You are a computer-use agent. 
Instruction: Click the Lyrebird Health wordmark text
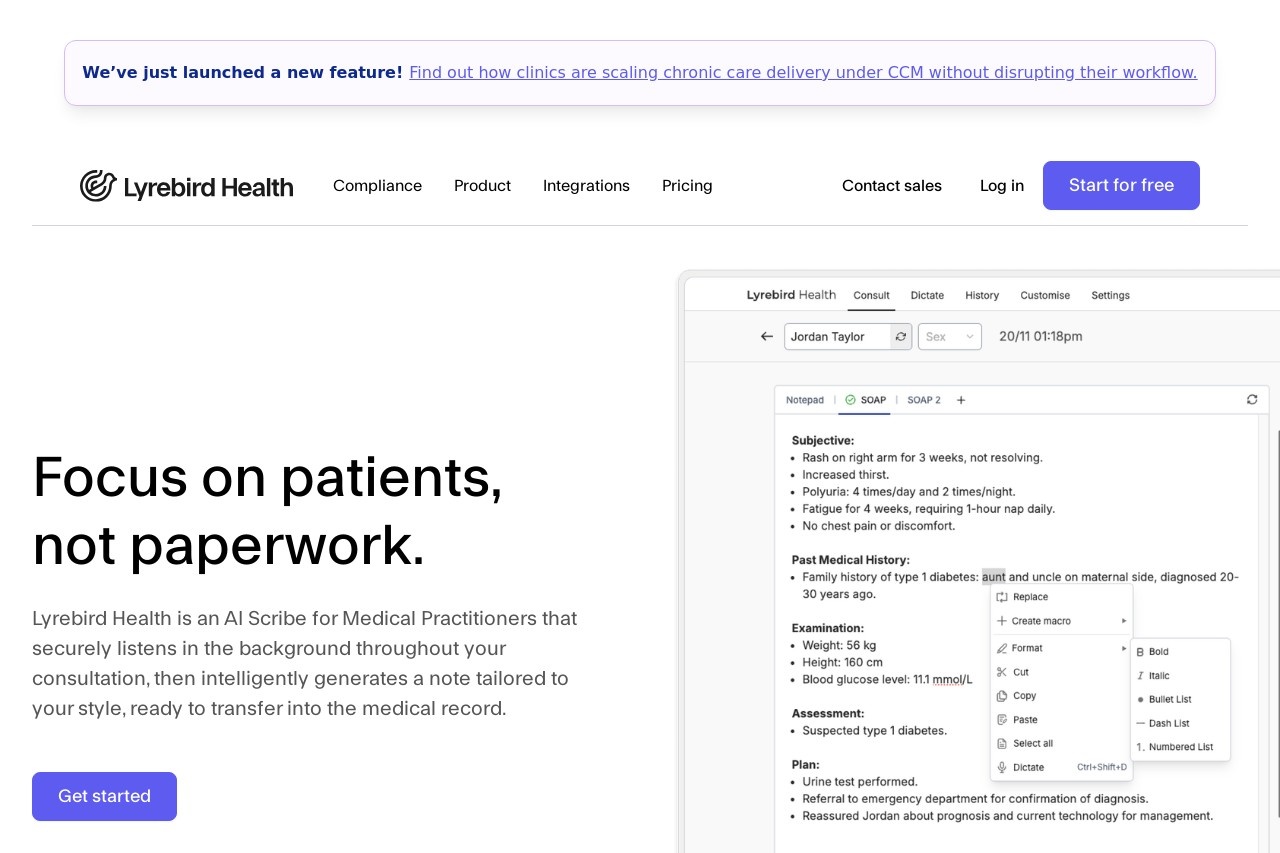pos(208,188)
